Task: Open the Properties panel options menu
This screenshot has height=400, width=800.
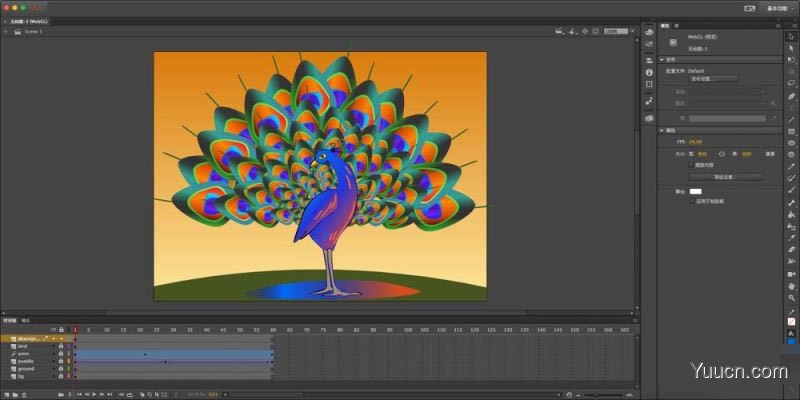Action: (778, 25)
